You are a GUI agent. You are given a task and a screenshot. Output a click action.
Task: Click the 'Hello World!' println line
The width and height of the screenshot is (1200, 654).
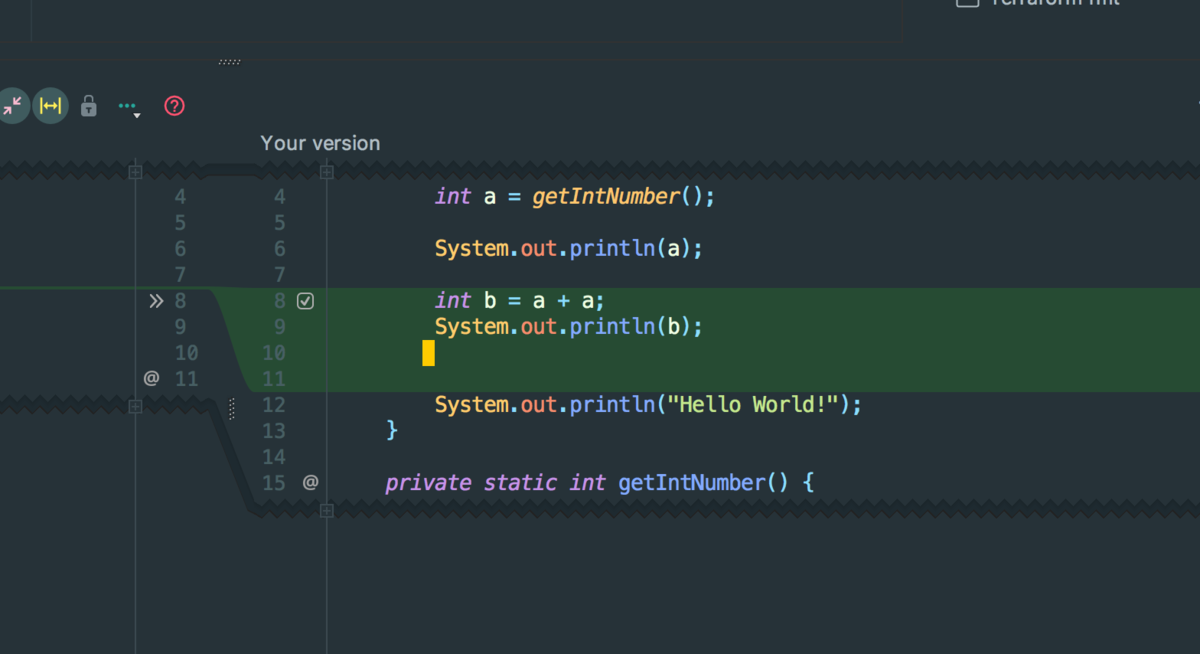(648, 405)
